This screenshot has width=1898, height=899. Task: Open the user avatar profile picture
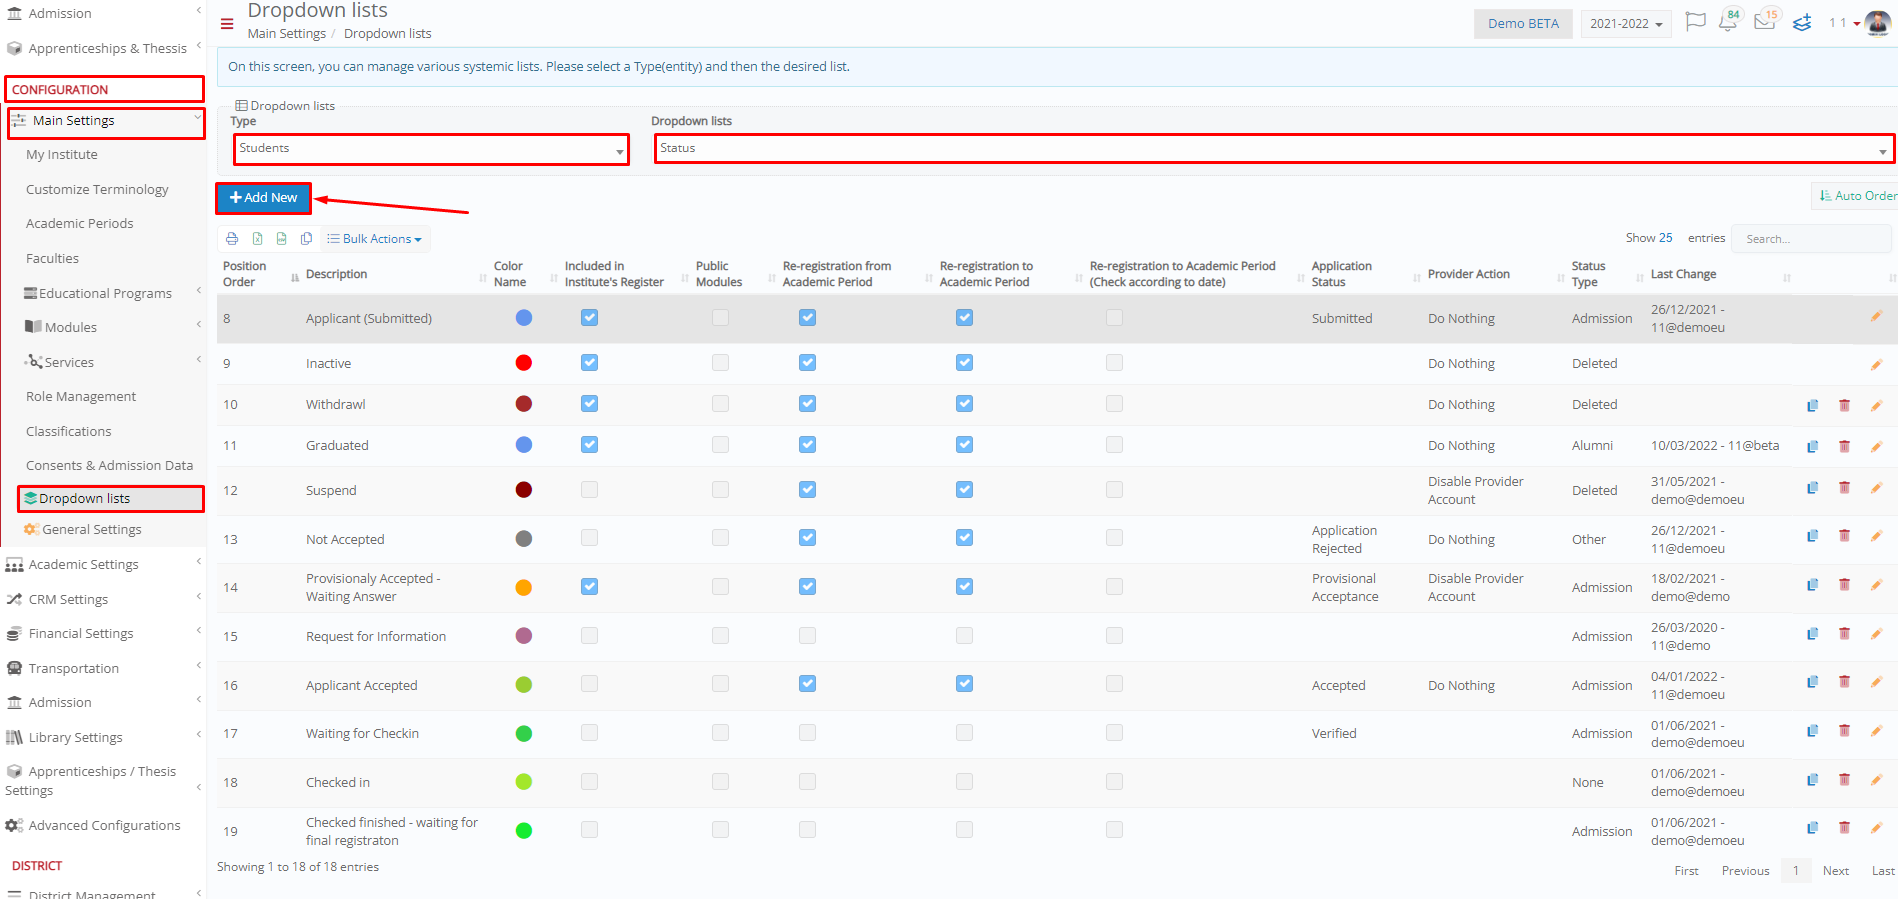pyautogui.click(x=1877, y=22)
